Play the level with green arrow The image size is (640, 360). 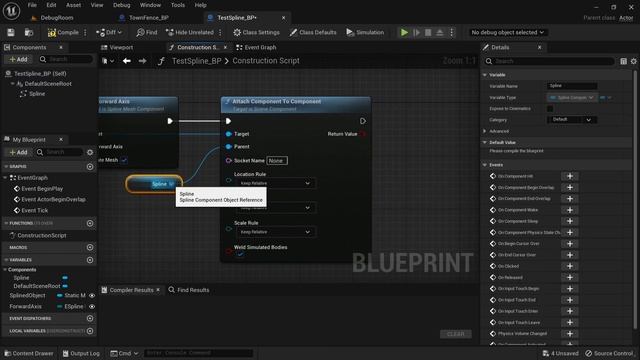click(x=404, y=32)
